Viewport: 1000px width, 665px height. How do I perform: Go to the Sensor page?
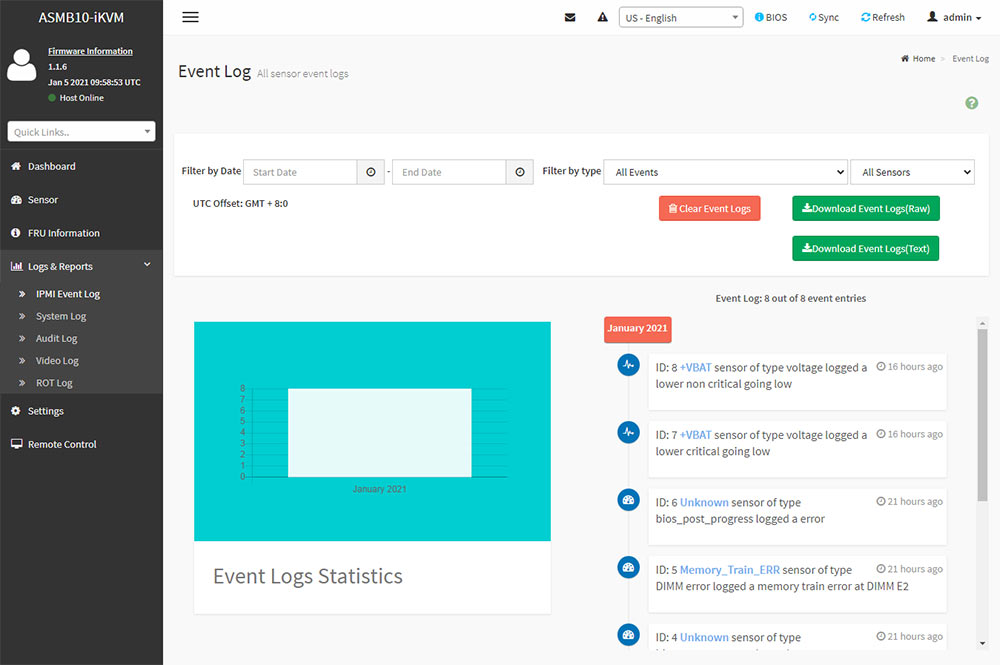(43, 200)
